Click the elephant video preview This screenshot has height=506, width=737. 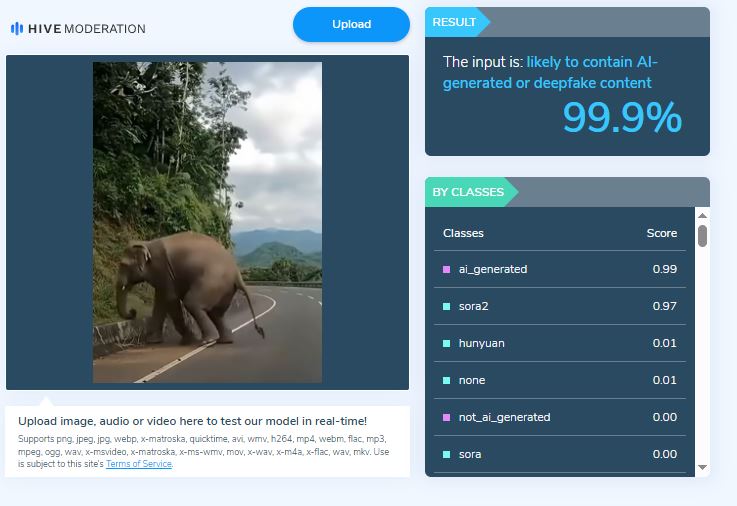pyautogui.click(x=207, y=222)
